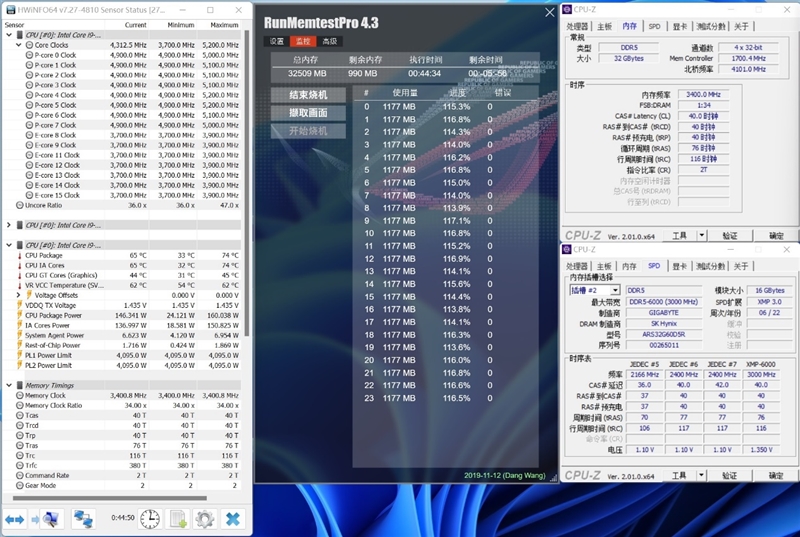
Task: Reset the elapsed time clock icon in HWiNFO
Action: click(x=150, y=519)
